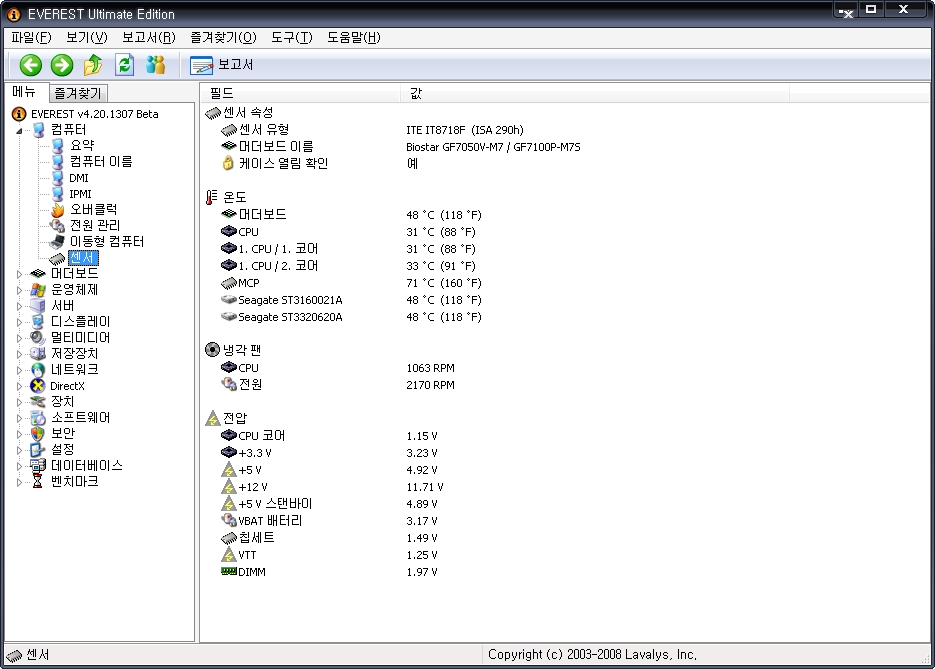The image size is (935, 669).
Task: Open the users icon in toolbar
Action: coord(156,64)
